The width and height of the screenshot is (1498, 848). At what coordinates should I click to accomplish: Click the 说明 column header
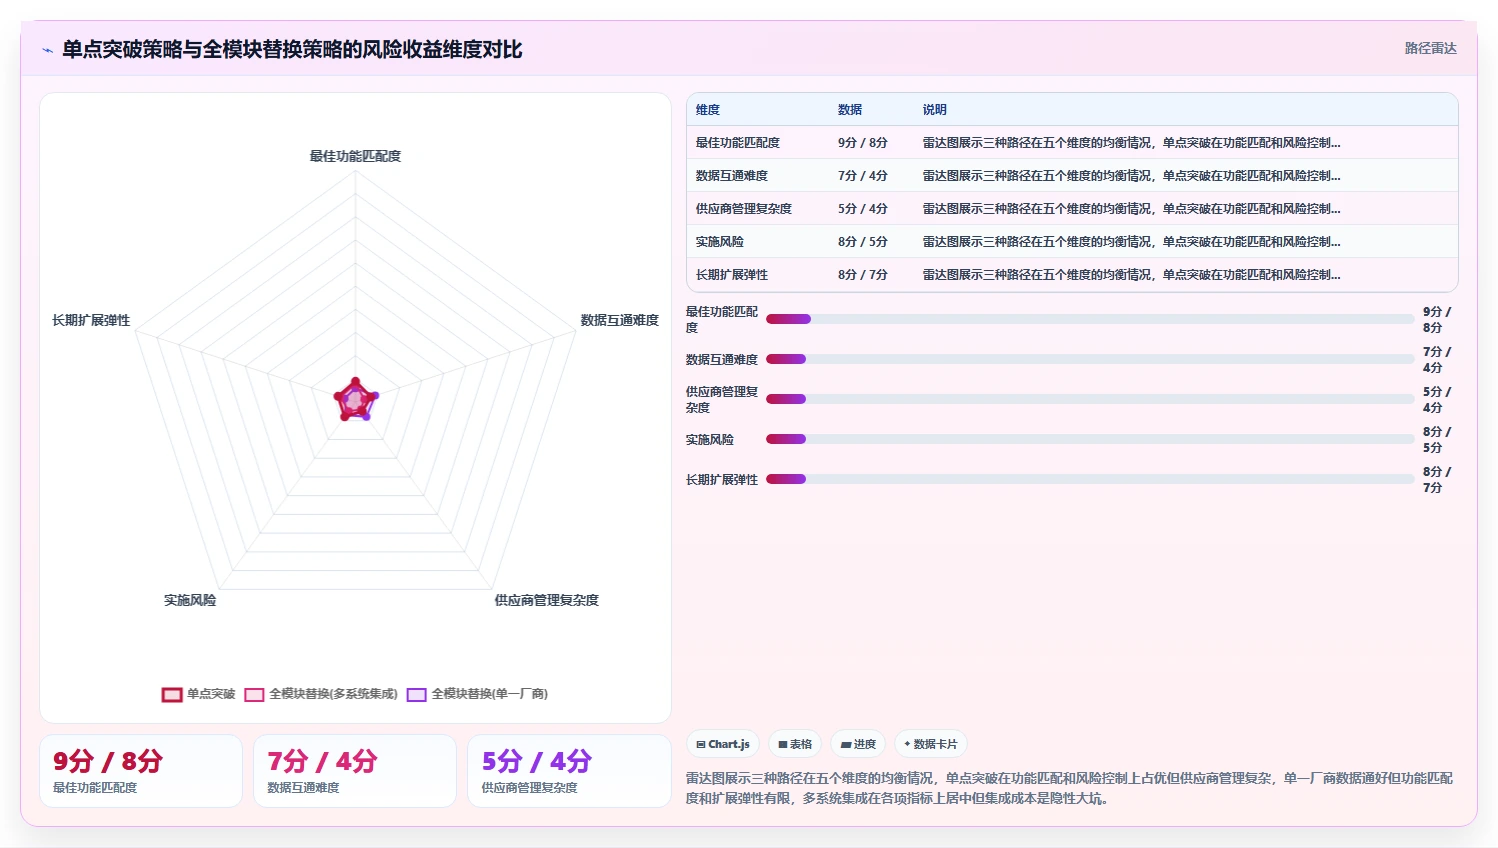[935, 110]
